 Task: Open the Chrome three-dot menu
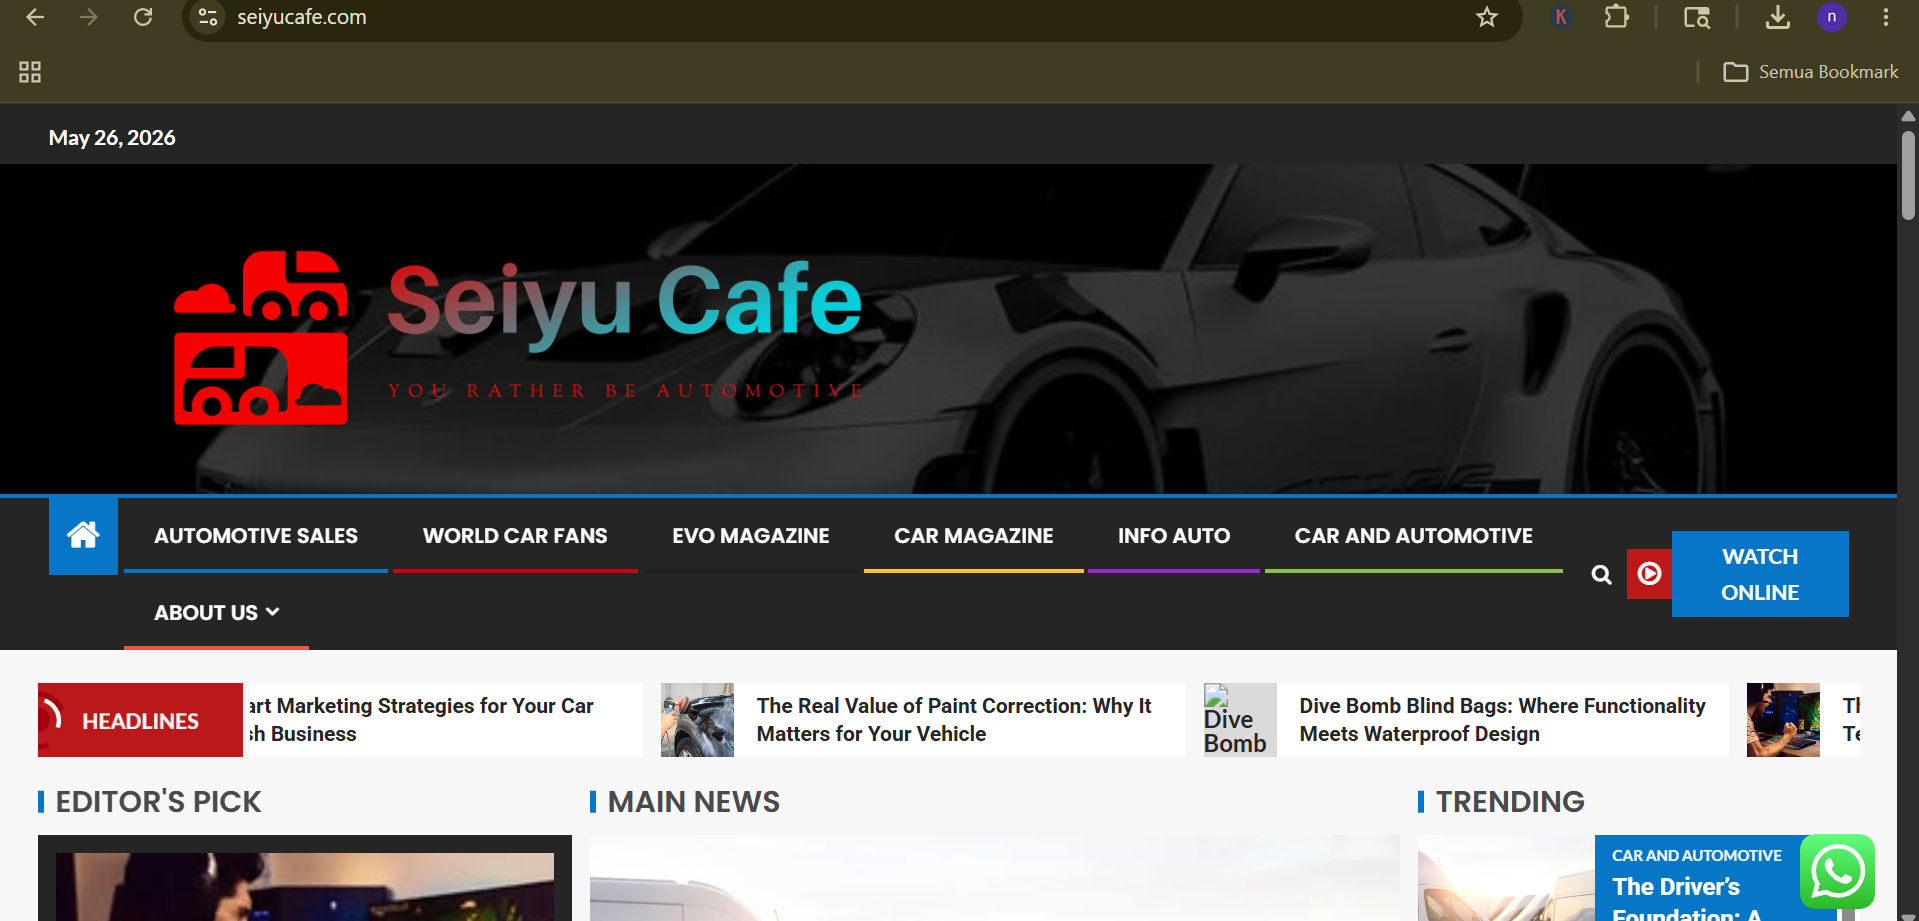1886,17
